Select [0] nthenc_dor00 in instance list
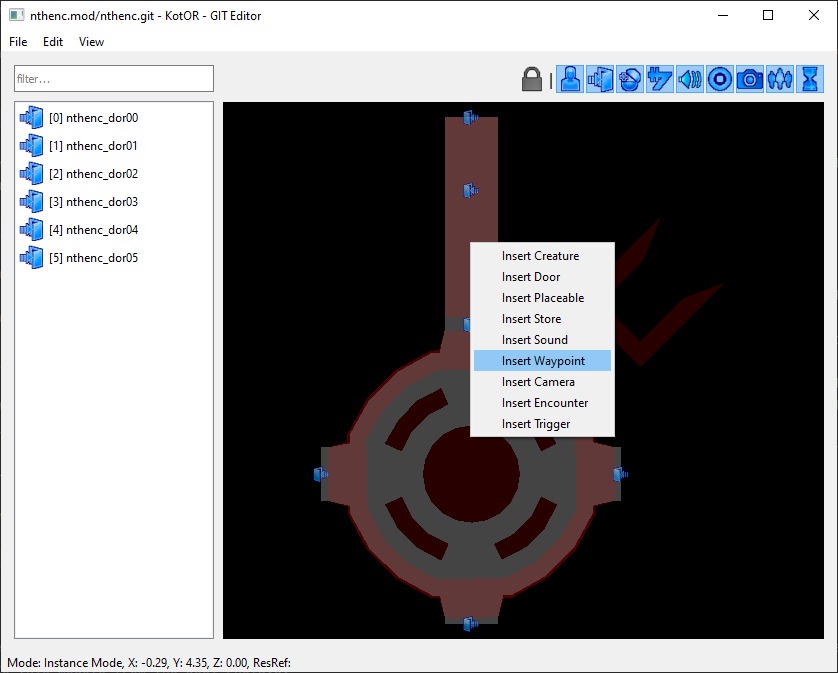This screenshot has height=673, width=838. point(114,118)
